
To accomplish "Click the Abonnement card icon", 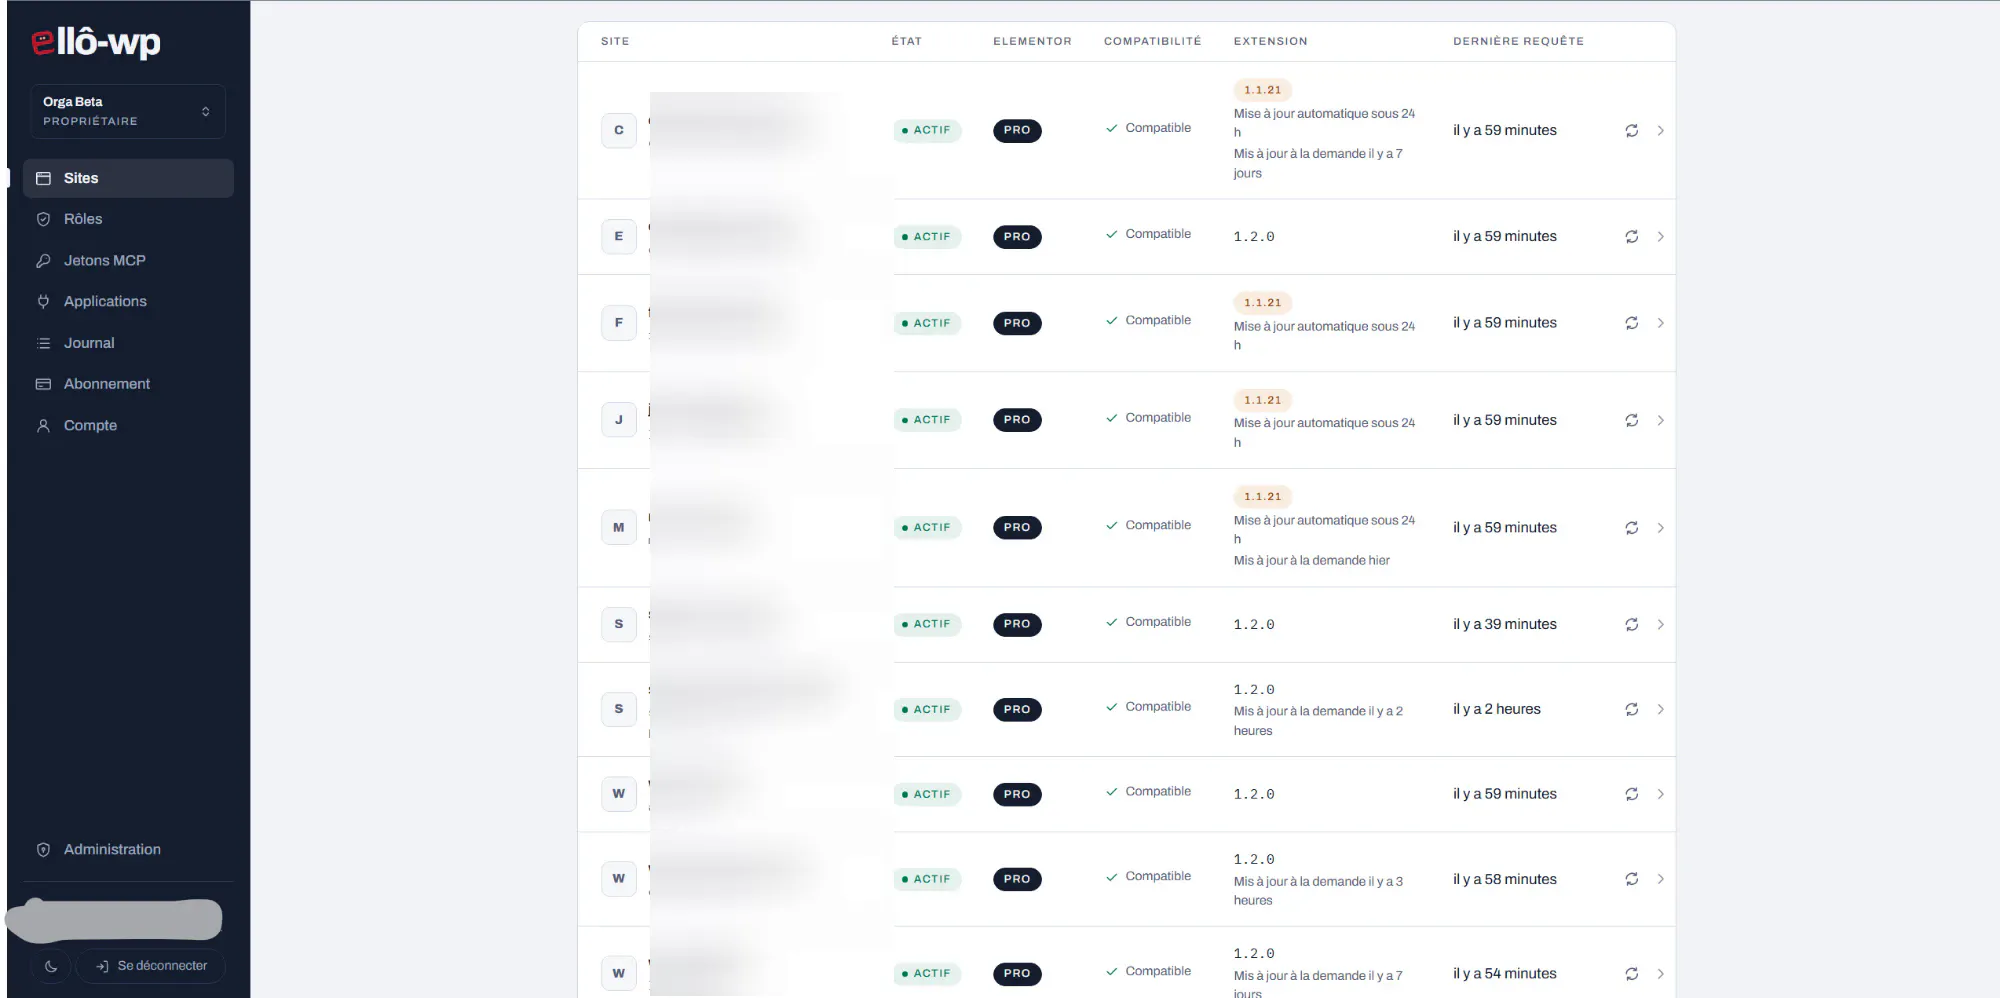I will pos(43,384).
